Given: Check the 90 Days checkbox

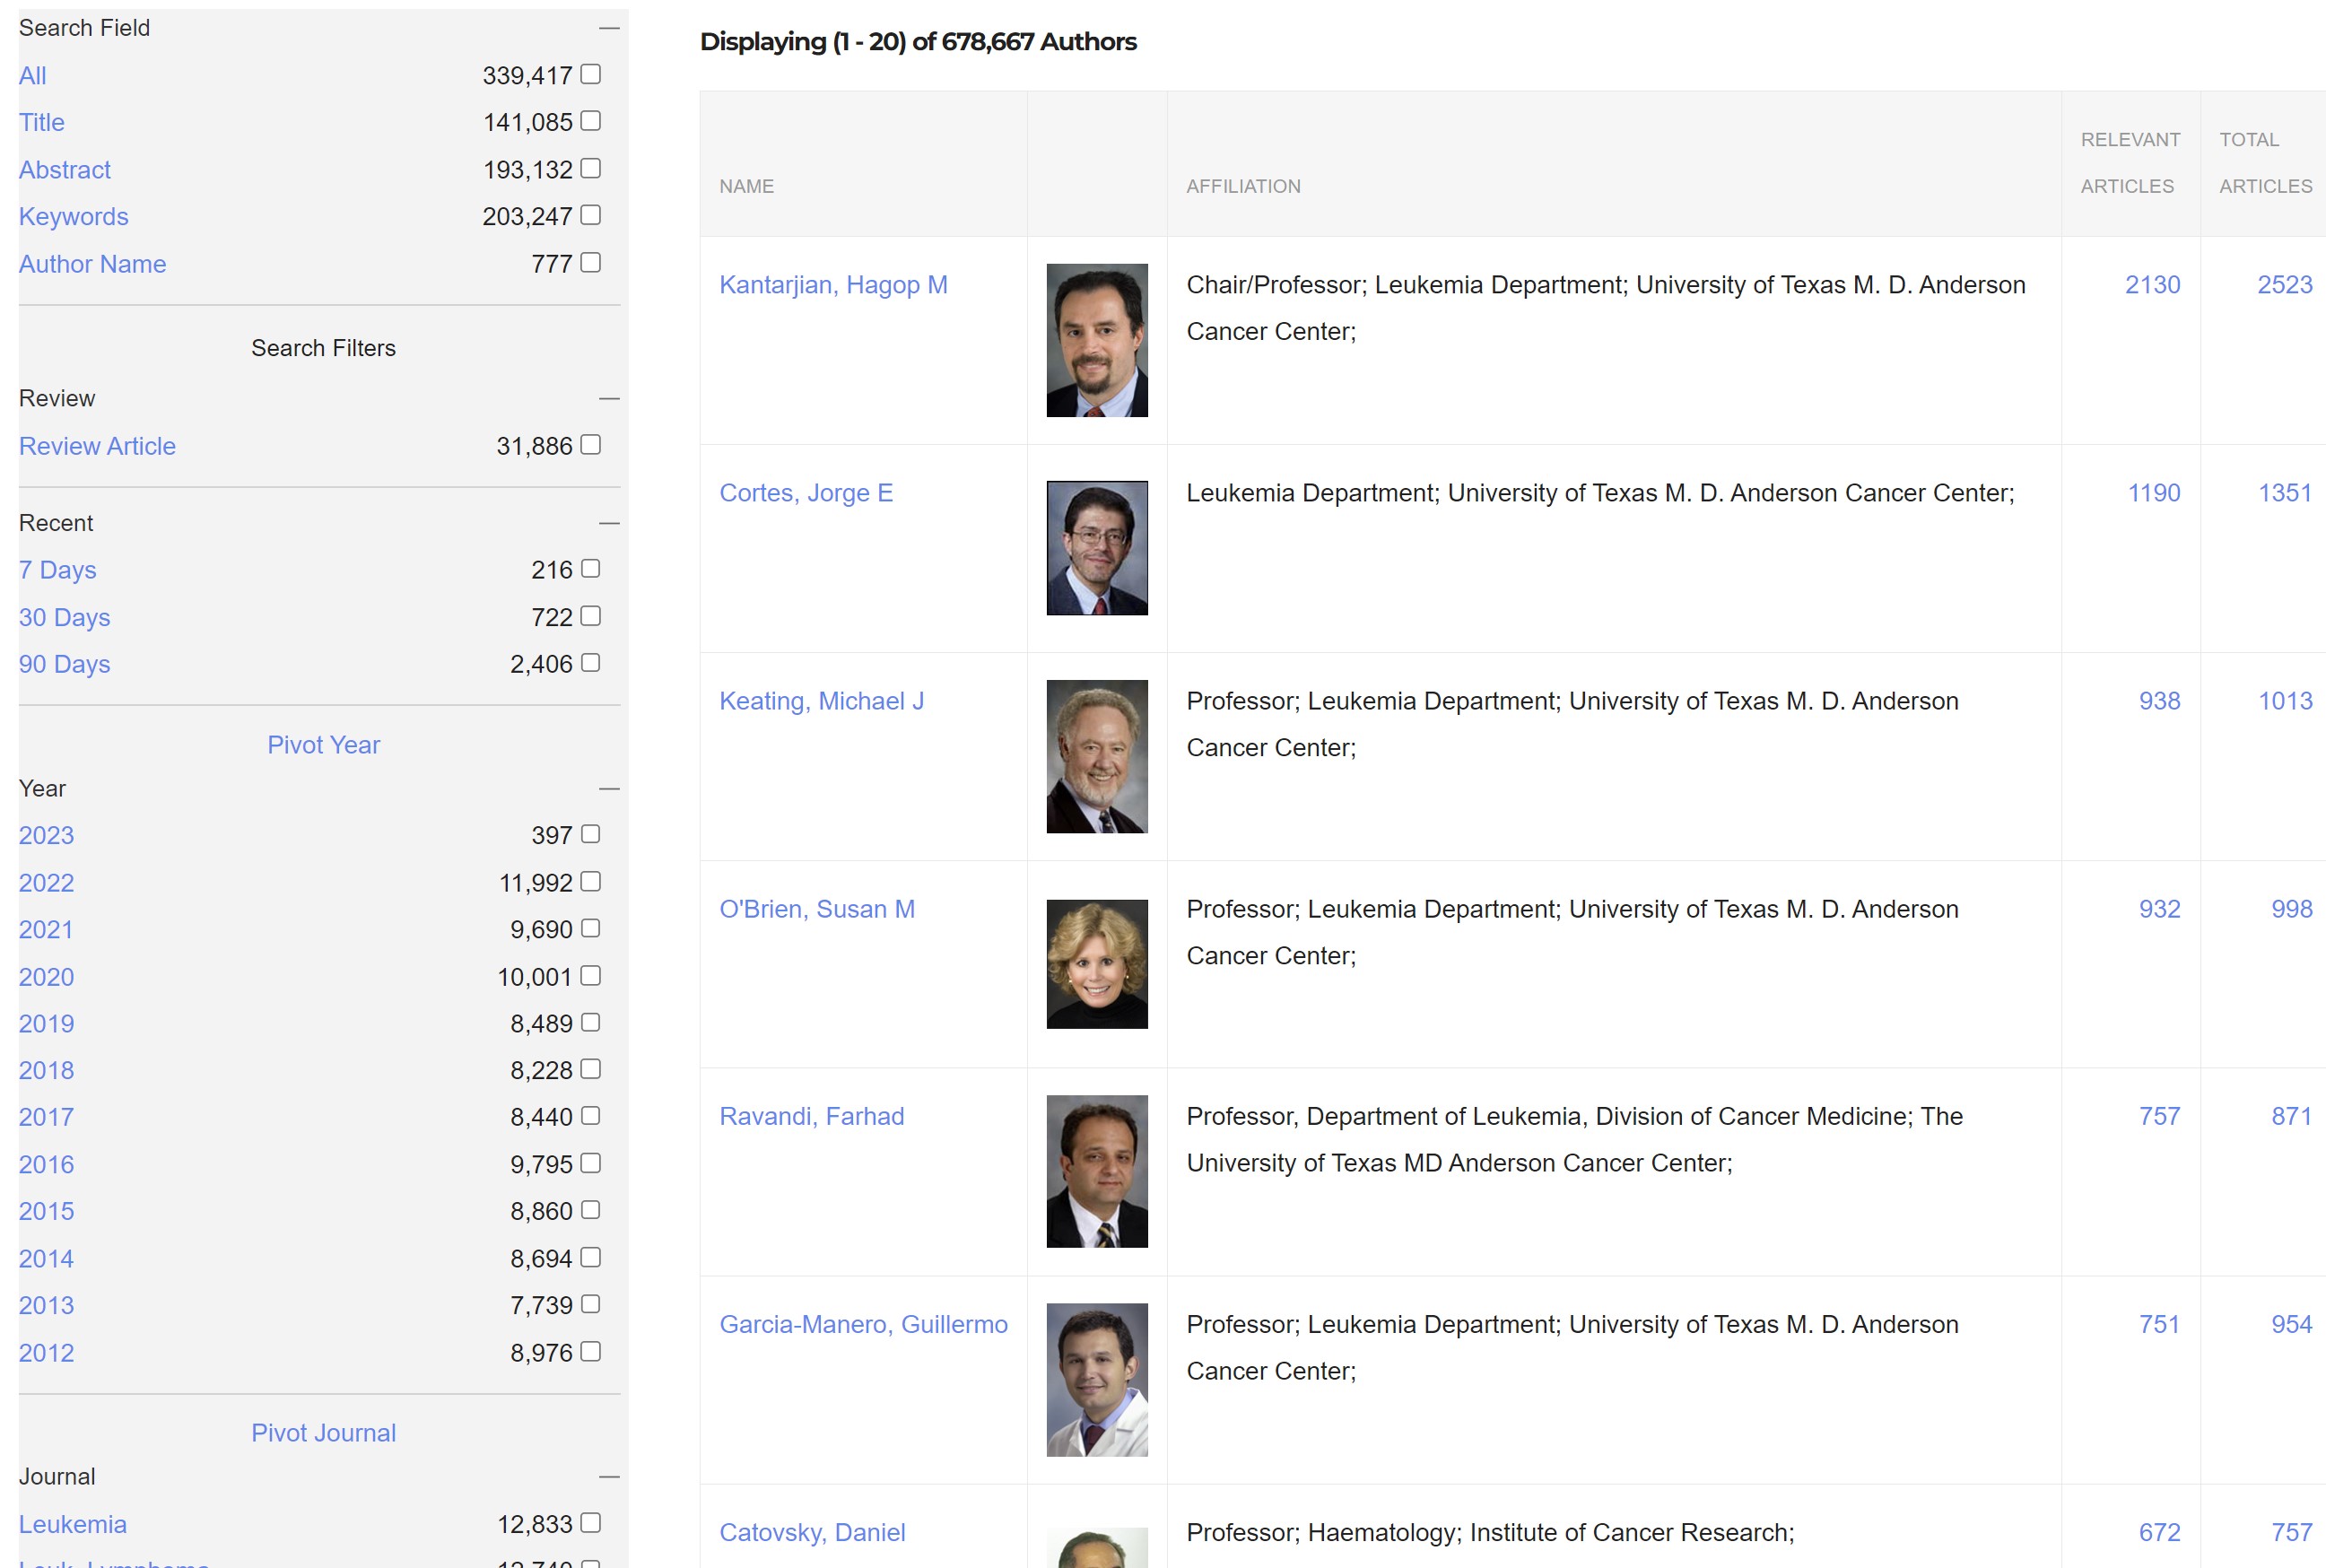Looking at the screenshot, I should [x=590, y=663].
